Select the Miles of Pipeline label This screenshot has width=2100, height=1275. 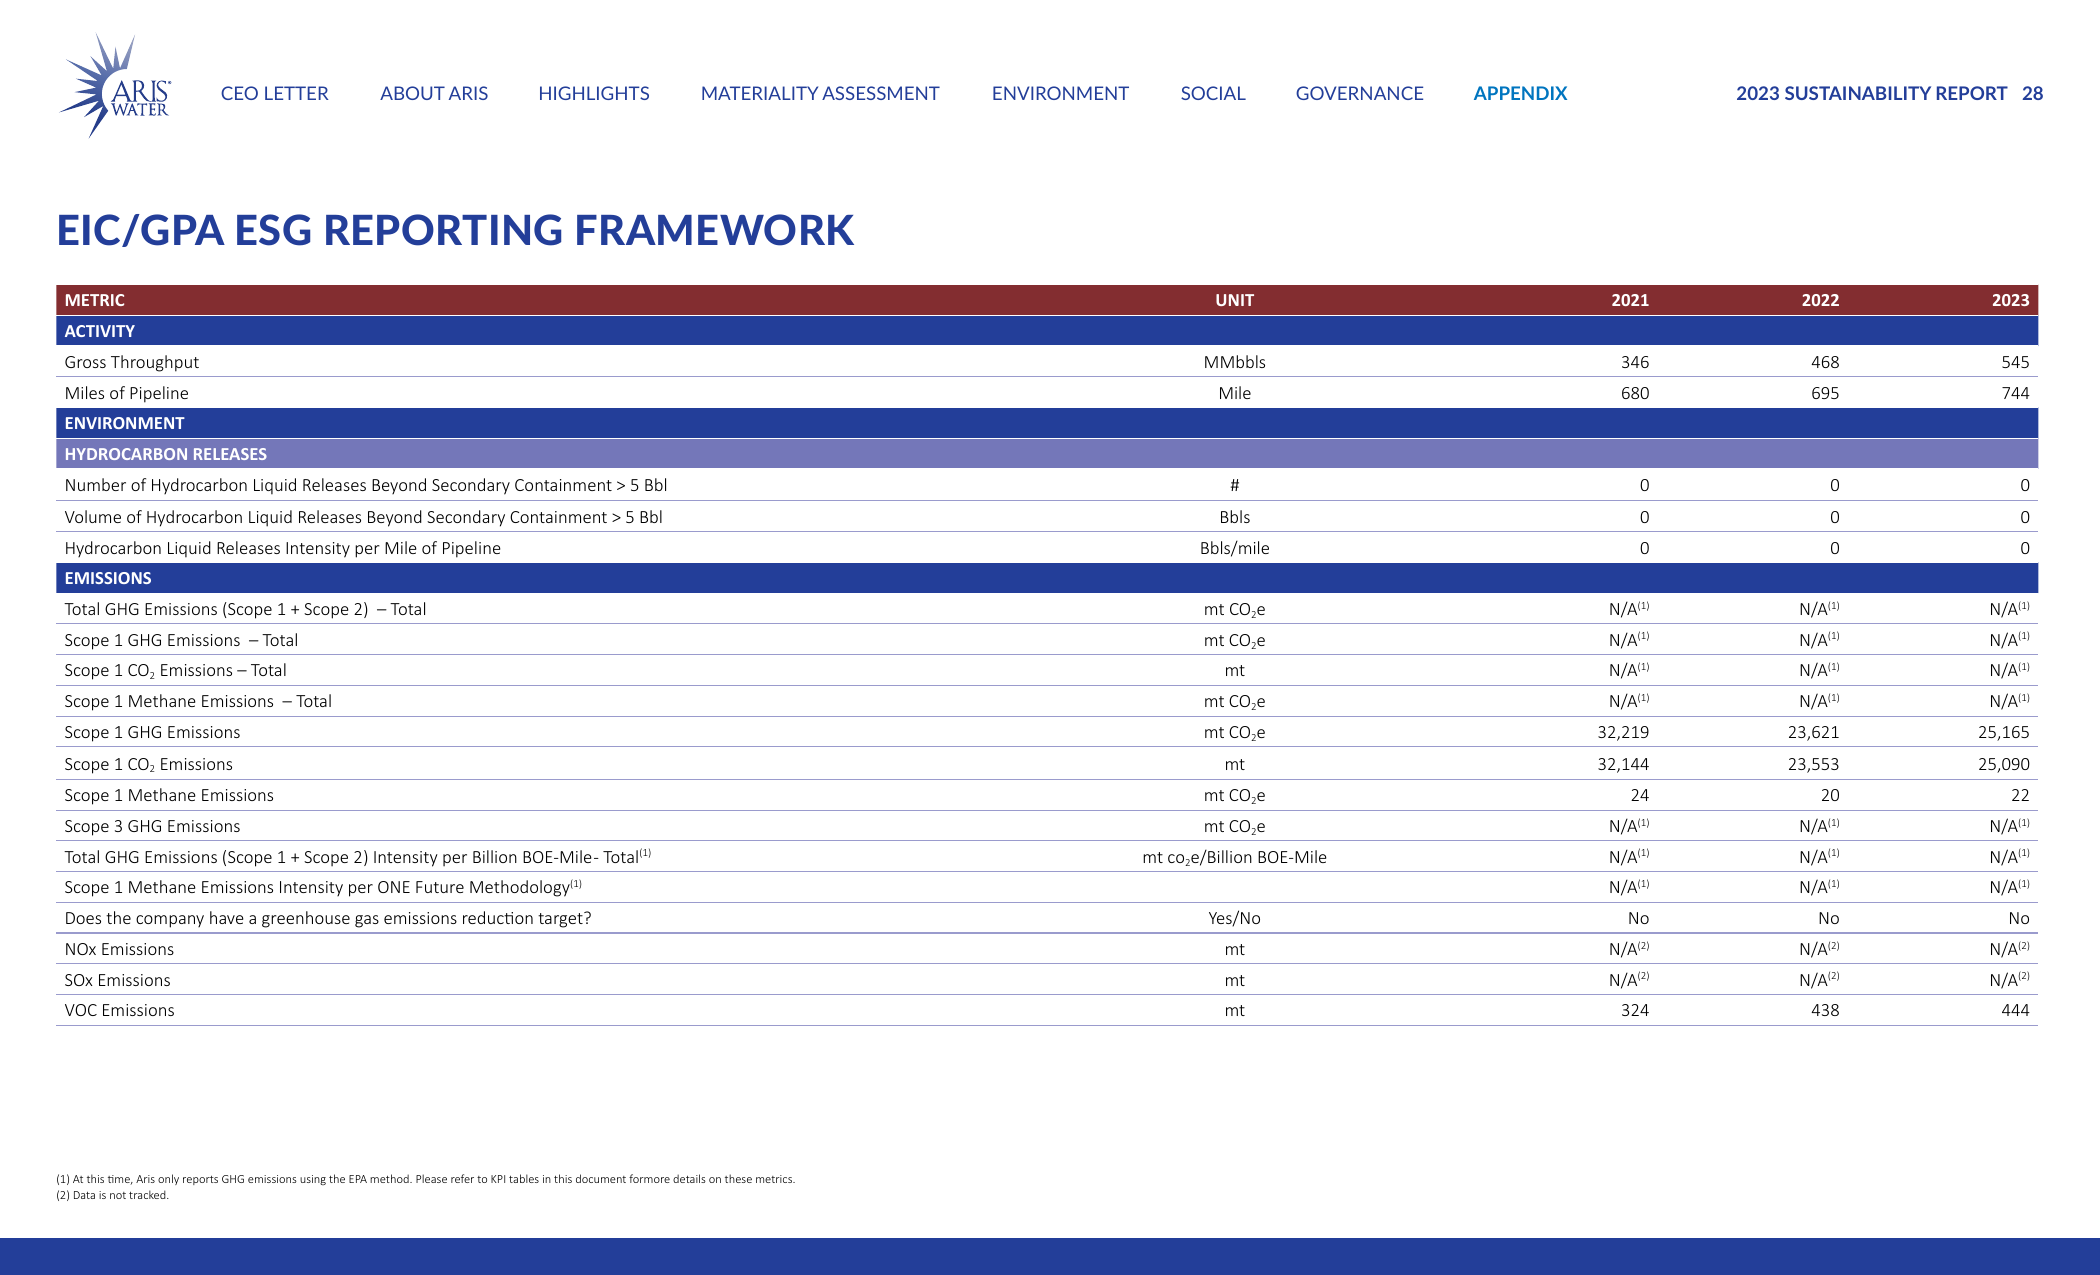[x=126, y=393]
